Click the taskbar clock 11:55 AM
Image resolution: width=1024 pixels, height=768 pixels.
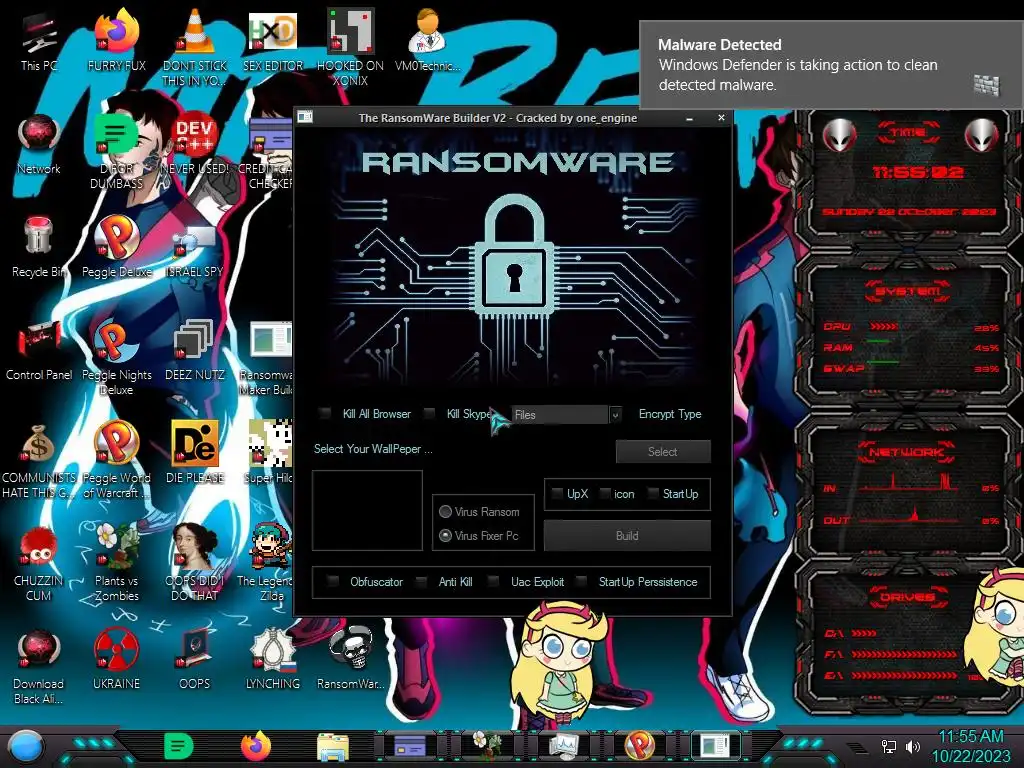coord(970,736)
